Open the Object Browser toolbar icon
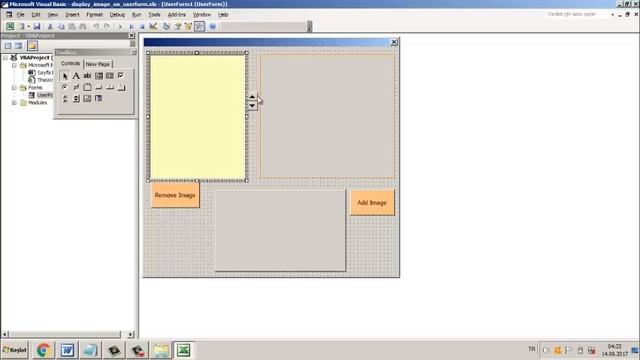640x360 pixels. pos(188,27)
